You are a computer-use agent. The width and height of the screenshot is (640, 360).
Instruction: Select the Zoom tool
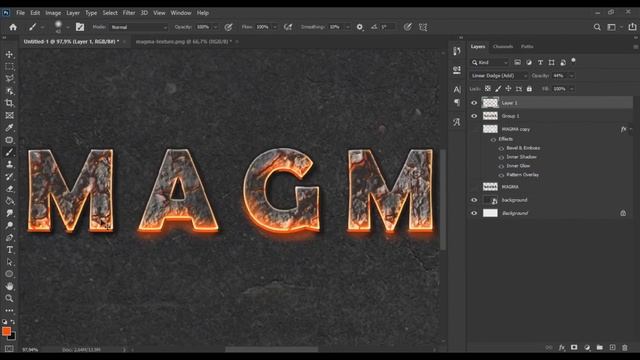coord(9,299)
